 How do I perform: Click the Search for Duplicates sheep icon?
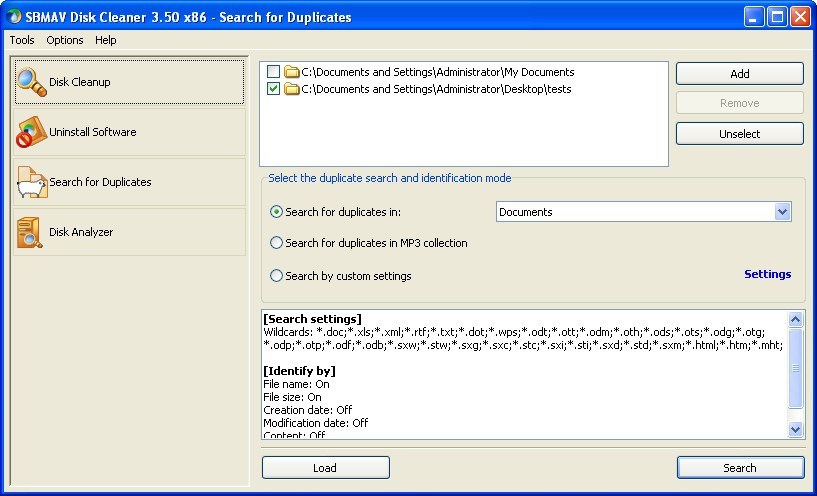pyautogui.click(x=32, y=182)
